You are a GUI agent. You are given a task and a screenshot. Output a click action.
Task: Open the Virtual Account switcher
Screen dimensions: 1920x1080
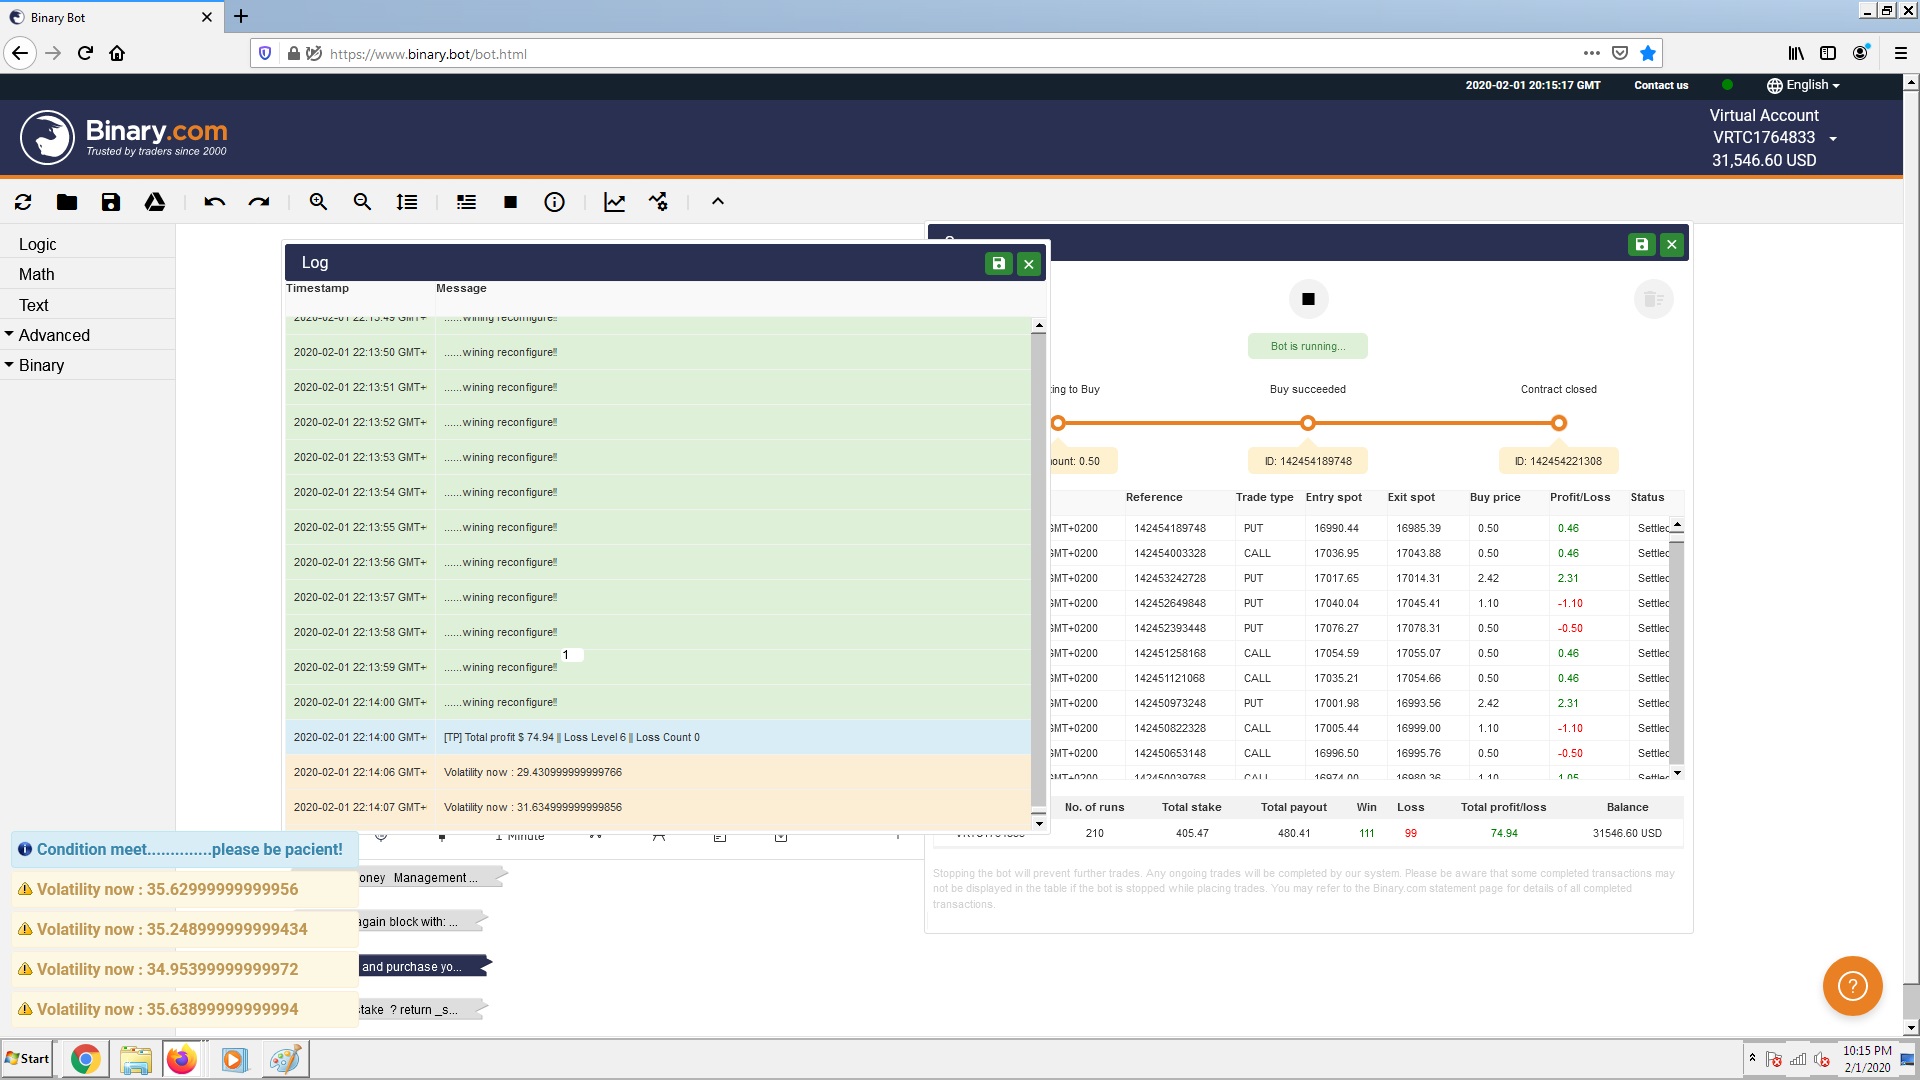[1836, 138]
